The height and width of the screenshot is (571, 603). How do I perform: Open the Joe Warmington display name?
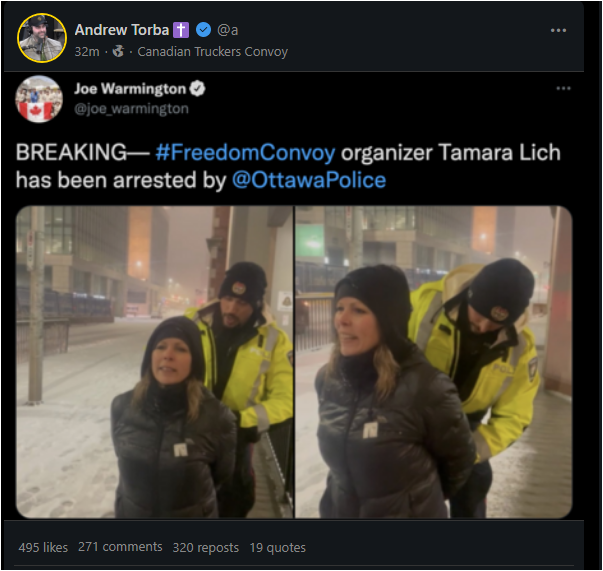130,89
